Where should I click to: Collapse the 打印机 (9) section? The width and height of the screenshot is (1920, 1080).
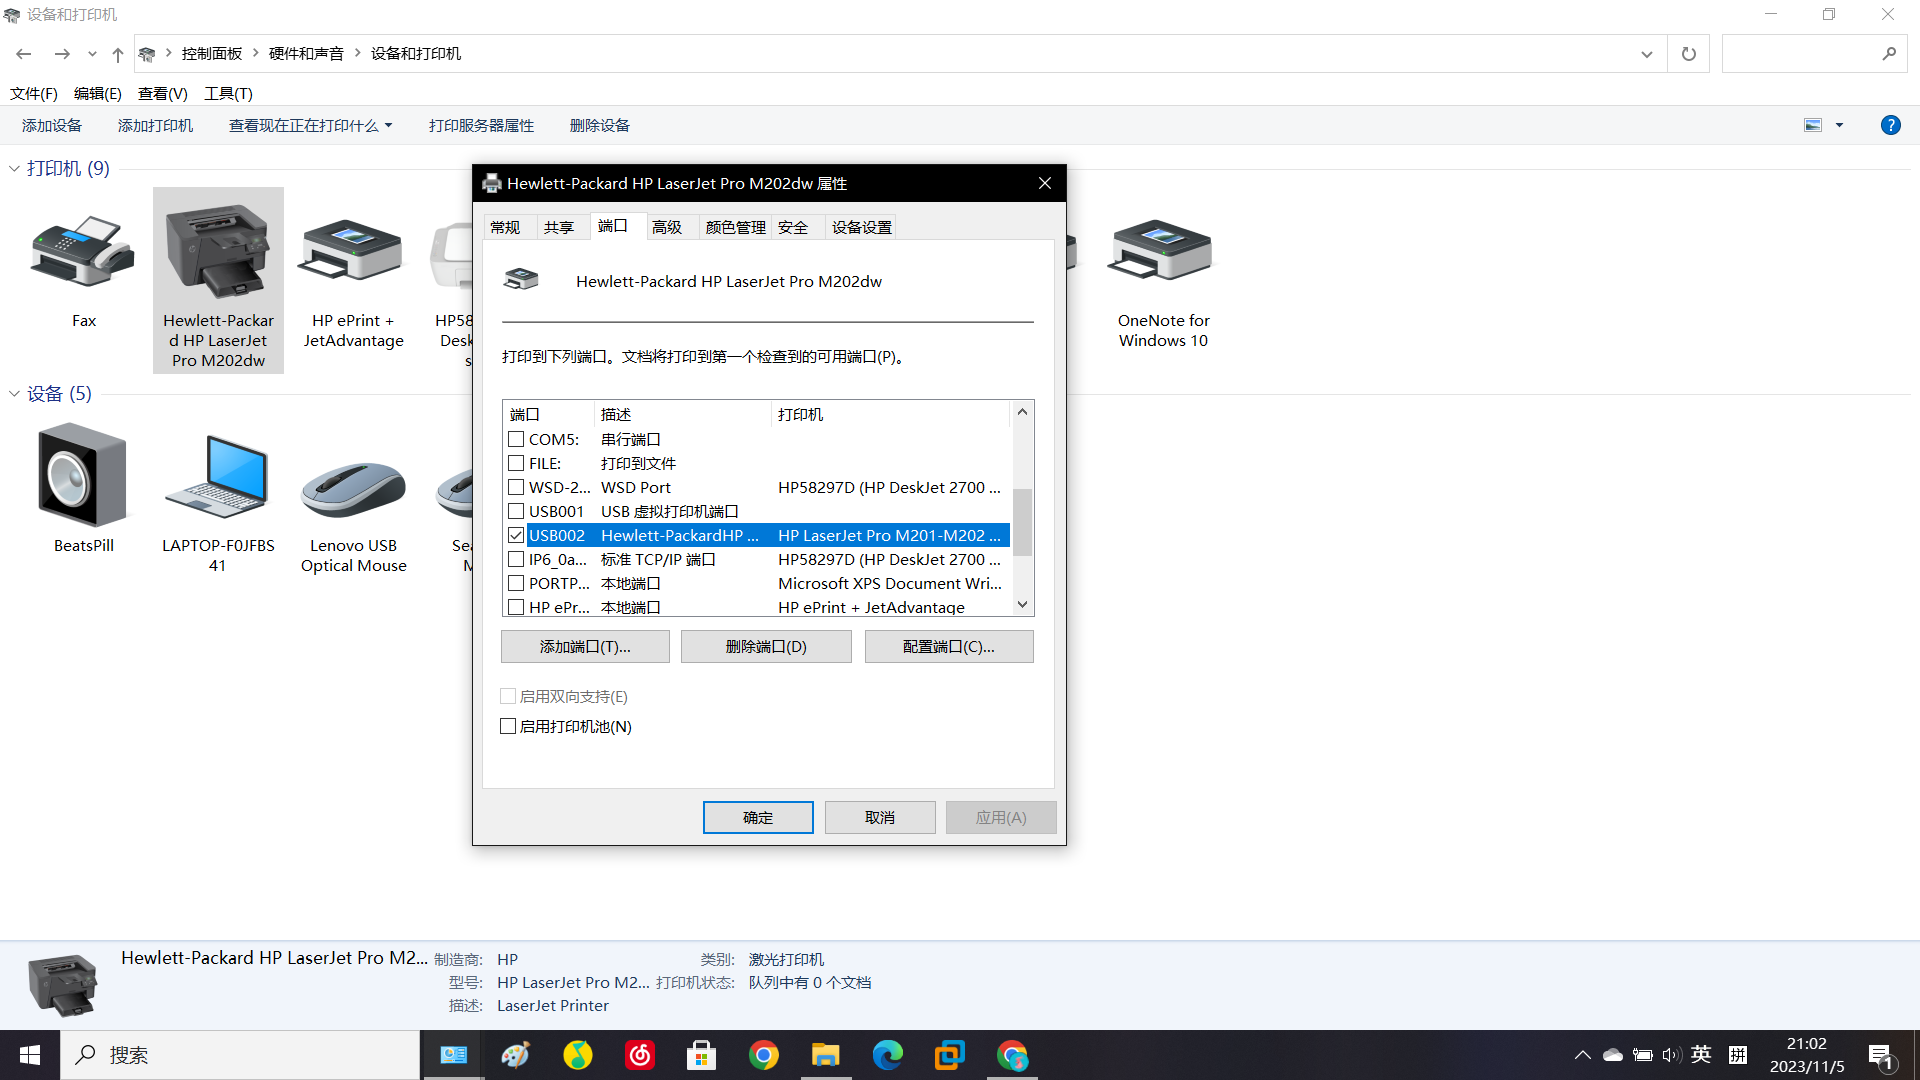pyautogui.click(x=13, y=168)
